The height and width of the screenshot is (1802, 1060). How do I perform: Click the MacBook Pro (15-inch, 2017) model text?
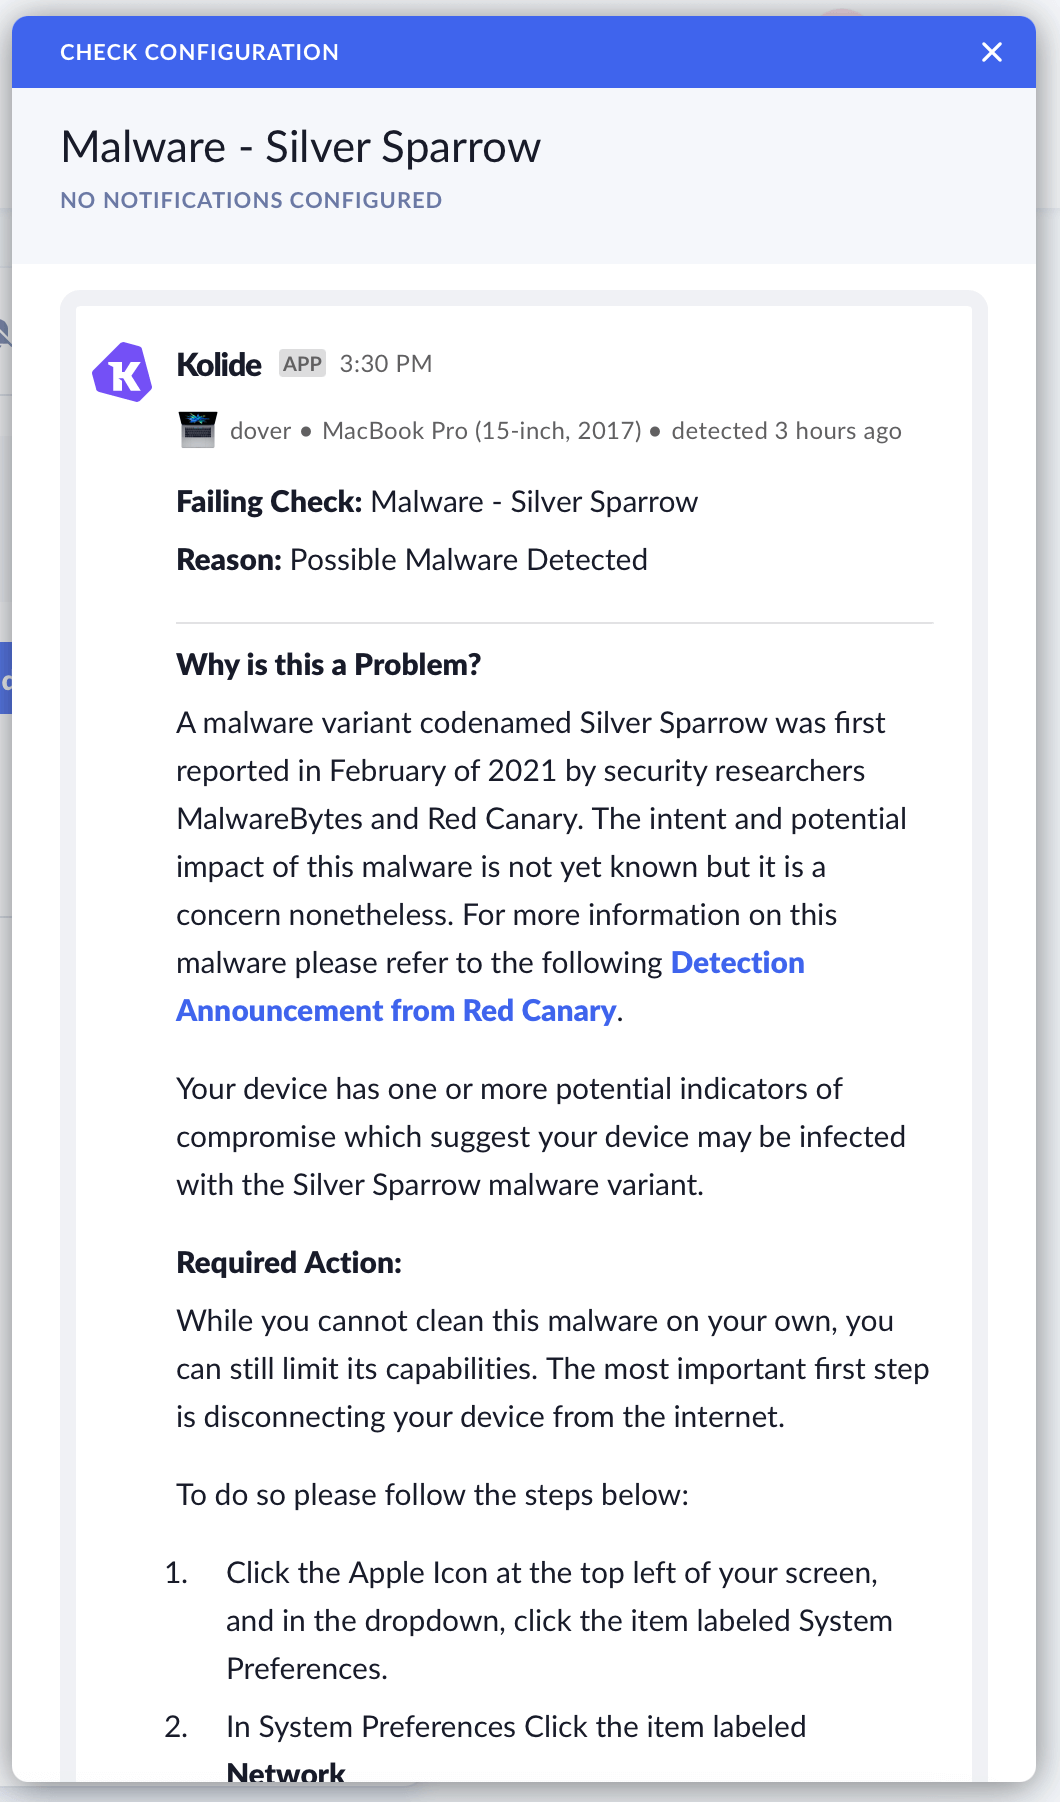482,431
